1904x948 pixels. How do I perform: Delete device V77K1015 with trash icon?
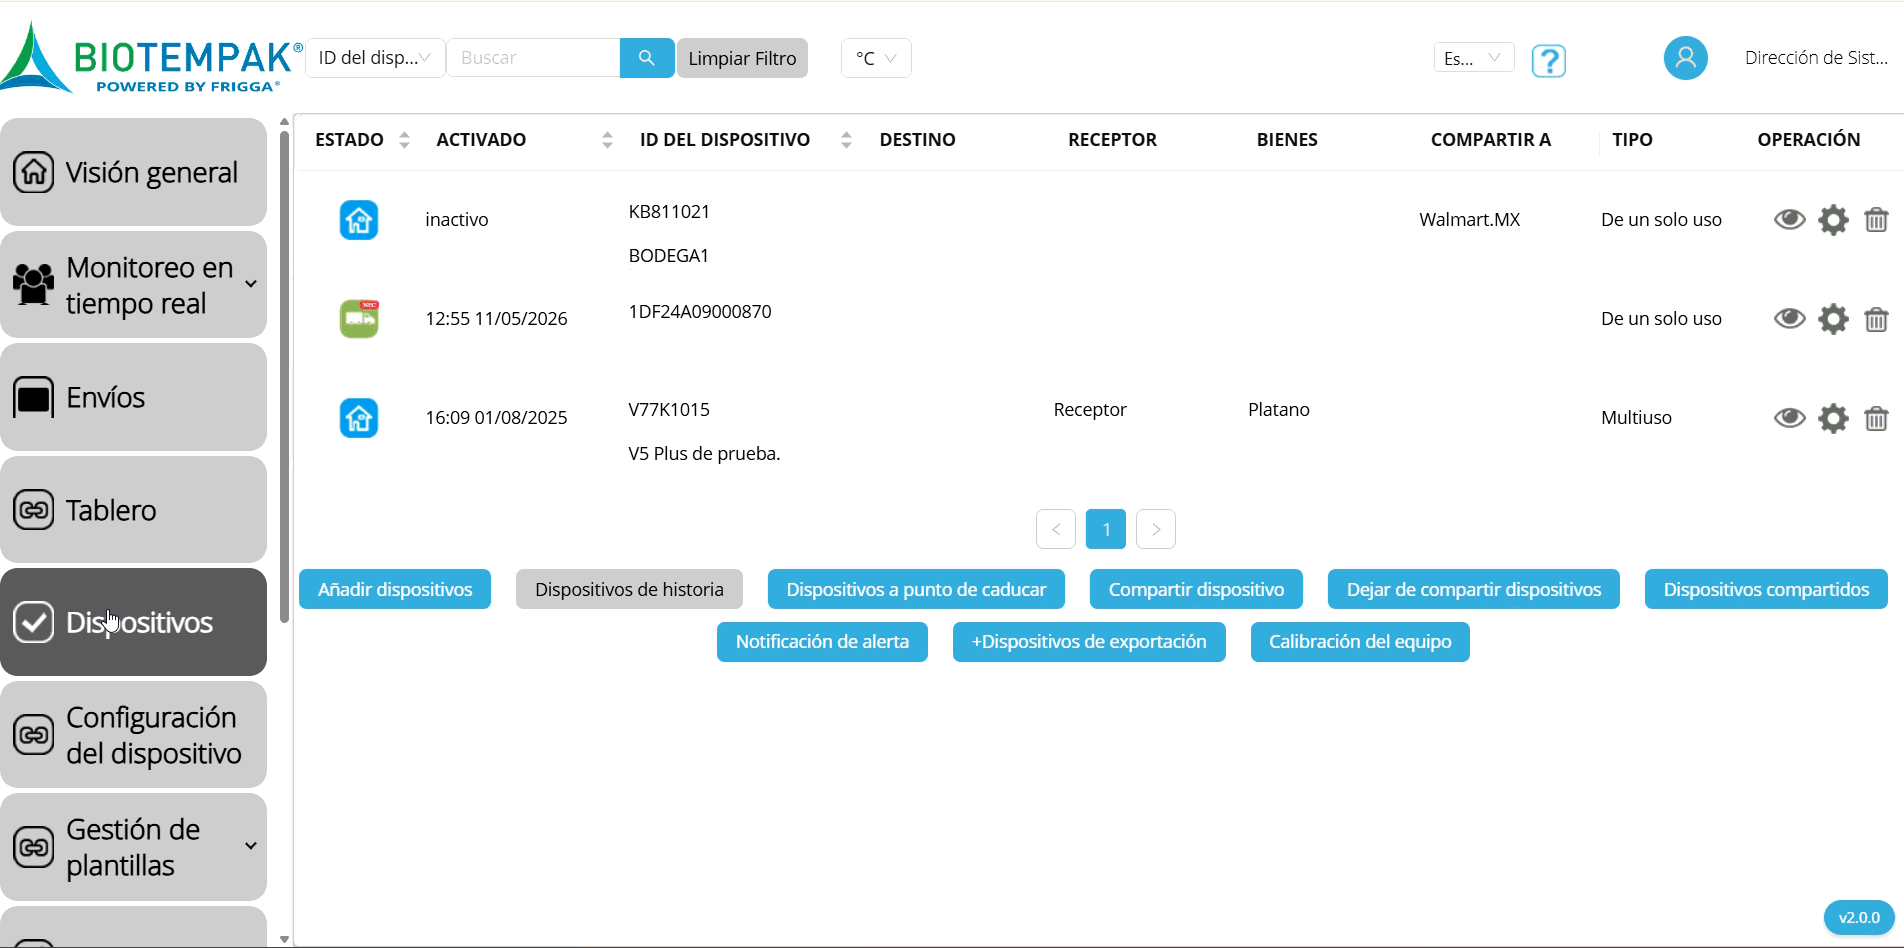[1876, 418]
